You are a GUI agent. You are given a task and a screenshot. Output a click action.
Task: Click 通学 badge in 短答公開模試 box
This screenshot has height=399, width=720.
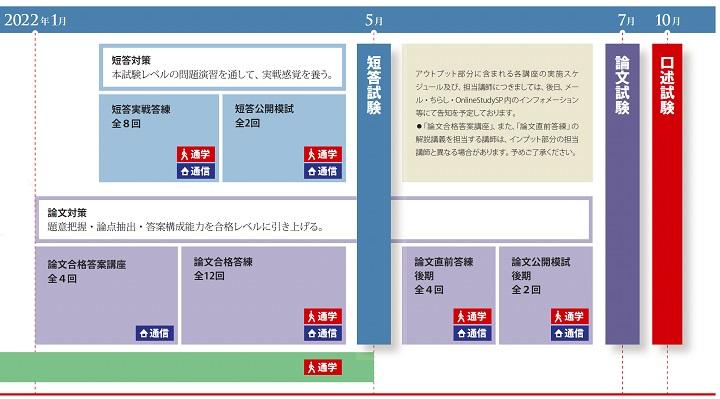click(323, 154)
